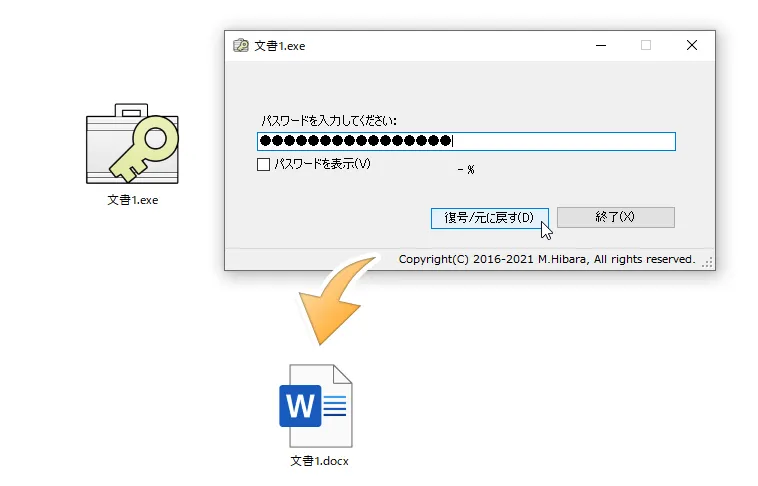
Task: Minimize the 文書1.exe window
Action: 601,45
